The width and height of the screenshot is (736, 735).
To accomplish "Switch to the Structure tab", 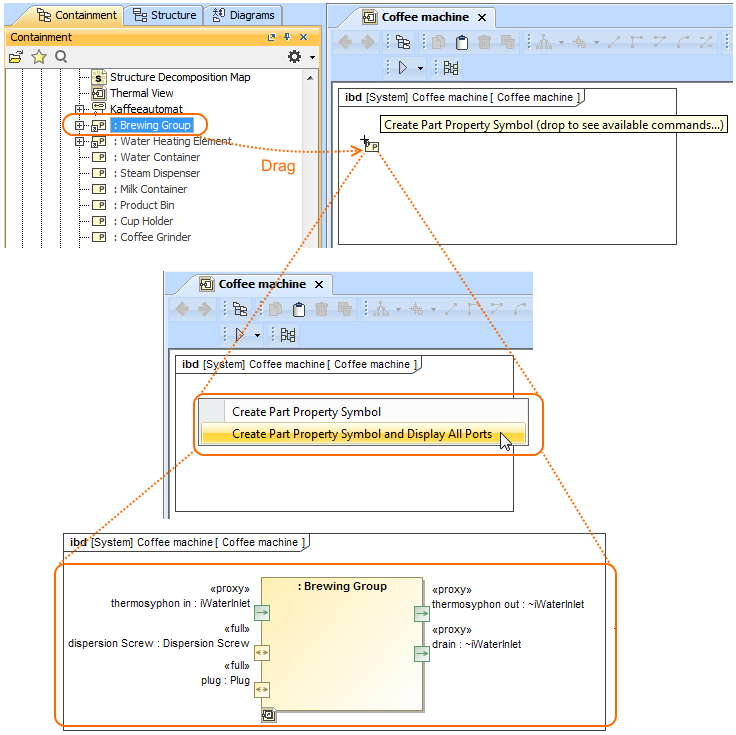I will [165, 15].
